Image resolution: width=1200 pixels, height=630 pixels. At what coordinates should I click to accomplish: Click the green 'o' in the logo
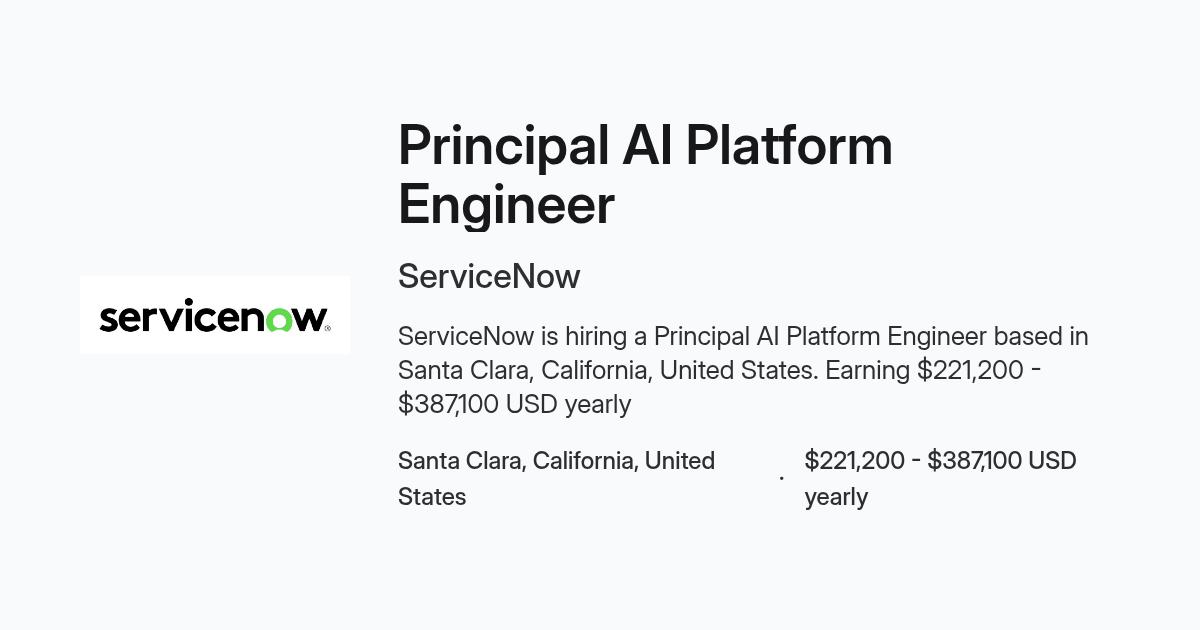click(x=279, y=319)
